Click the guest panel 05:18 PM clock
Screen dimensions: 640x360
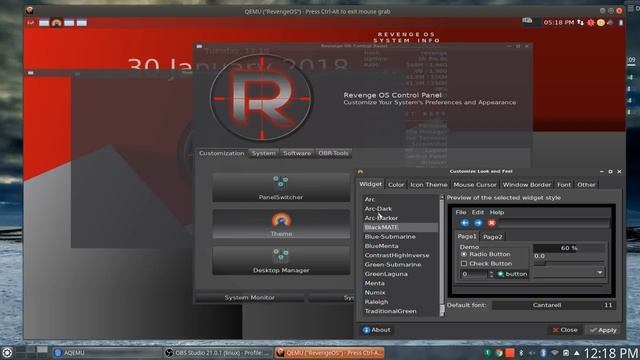[x=558, y=22]
